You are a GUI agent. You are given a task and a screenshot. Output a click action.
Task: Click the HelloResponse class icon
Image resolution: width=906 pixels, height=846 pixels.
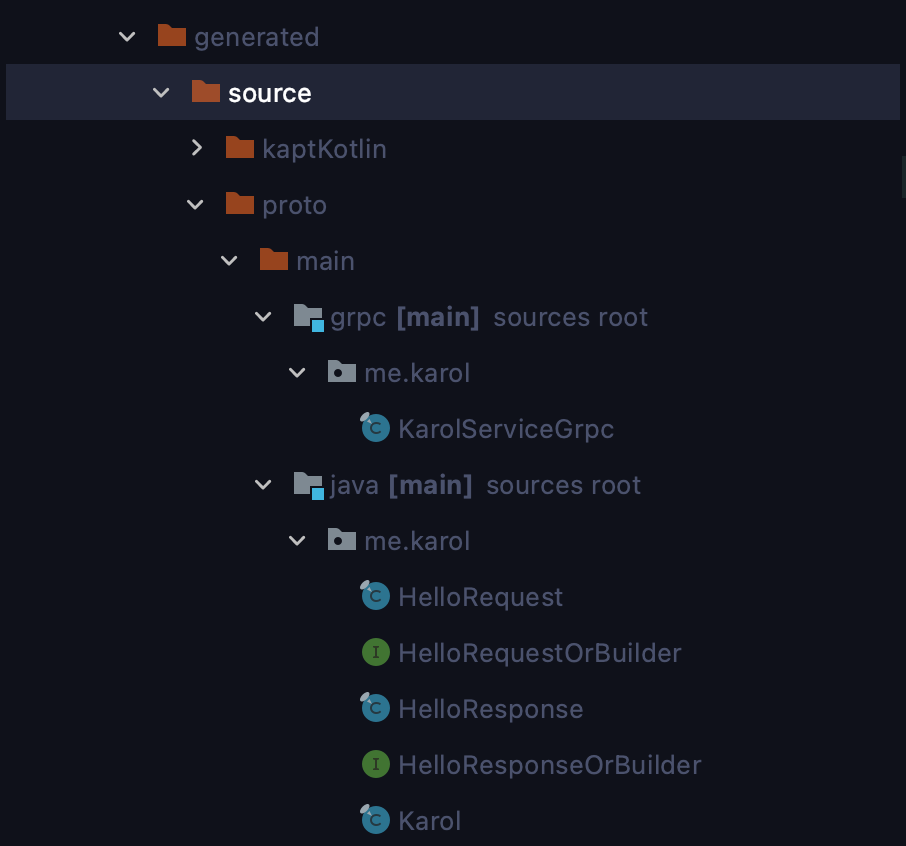(x=375, y=708)
